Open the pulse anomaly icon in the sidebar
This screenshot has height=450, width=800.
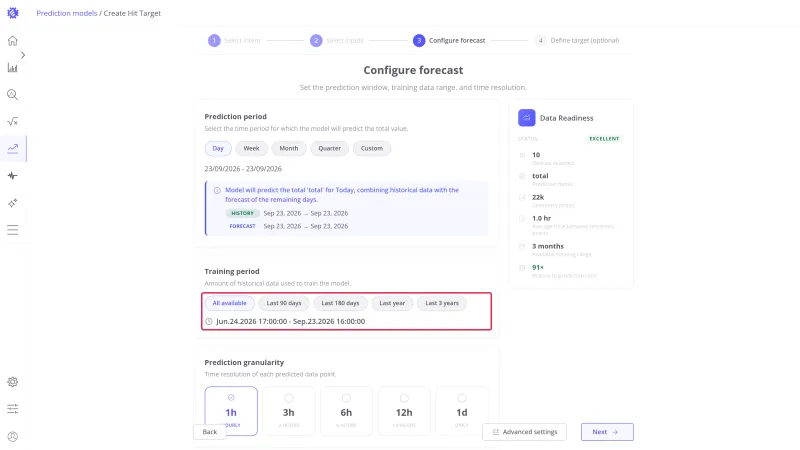(13, 176)
